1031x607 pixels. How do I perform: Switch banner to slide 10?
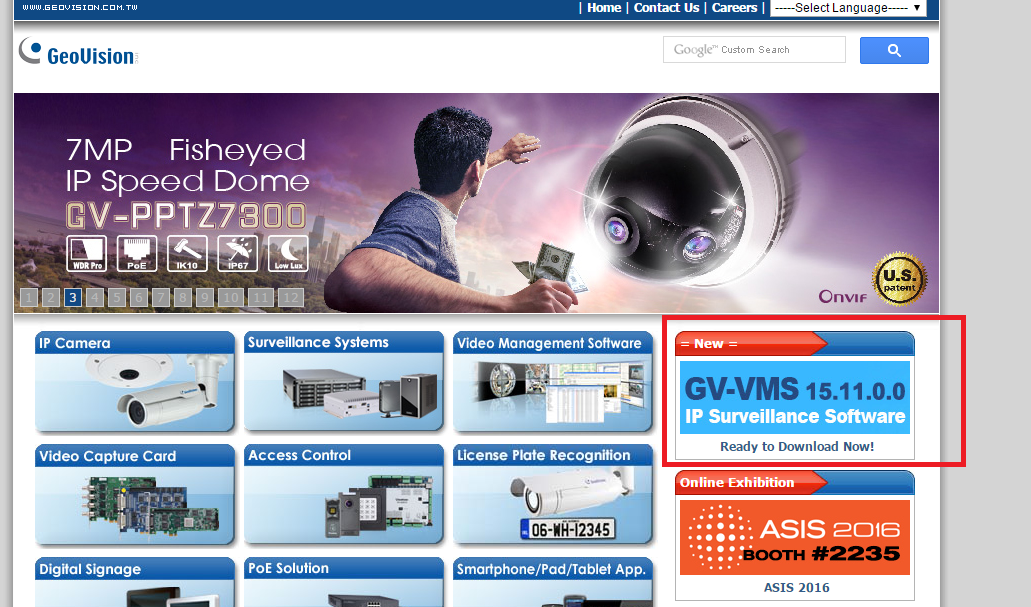point(231,297)
